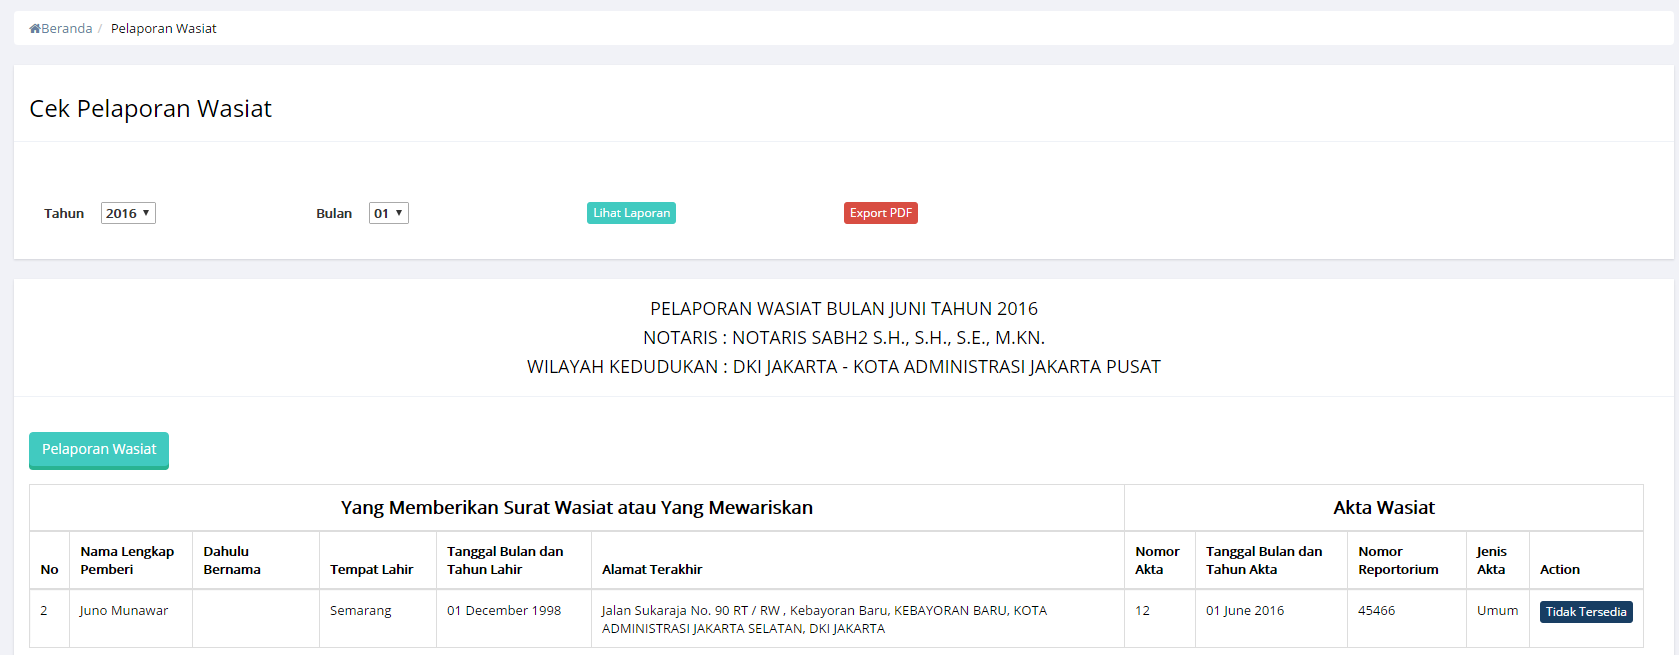Click the Nama Lengkap Pemberi column header

click(x=127, y=560)
